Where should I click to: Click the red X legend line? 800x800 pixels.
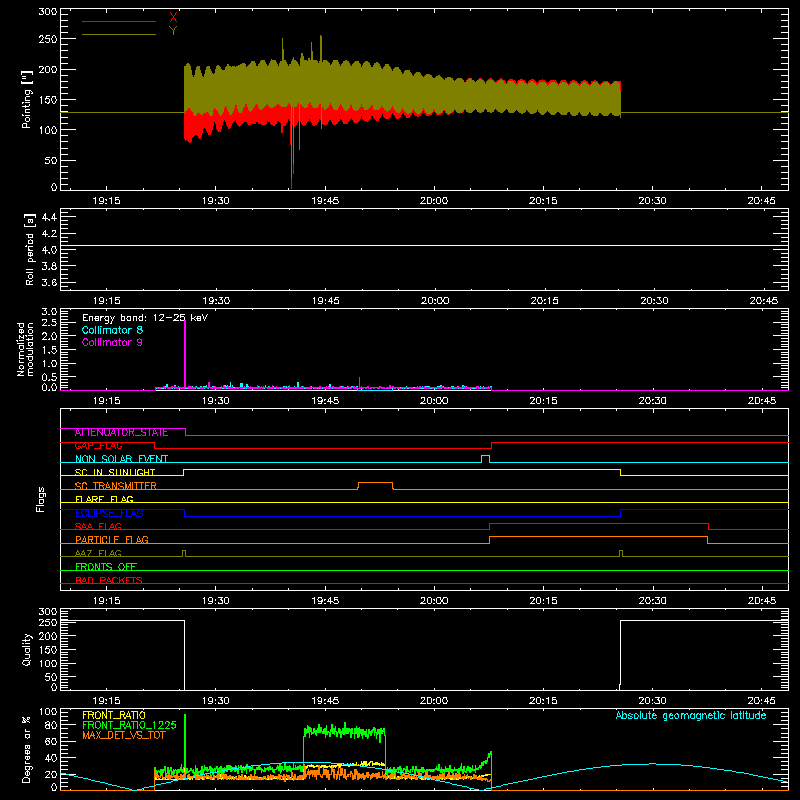119,21
